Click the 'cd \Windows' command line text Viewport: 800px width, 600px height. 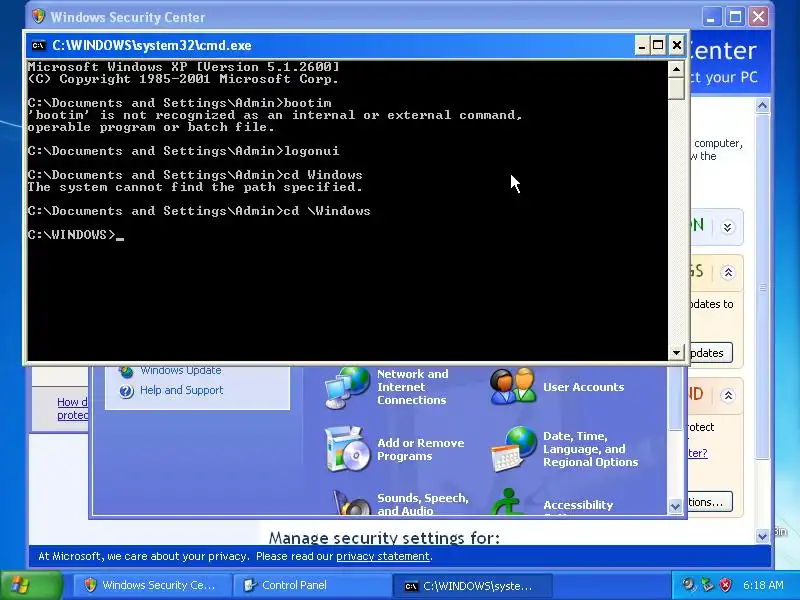pos(327,211)
